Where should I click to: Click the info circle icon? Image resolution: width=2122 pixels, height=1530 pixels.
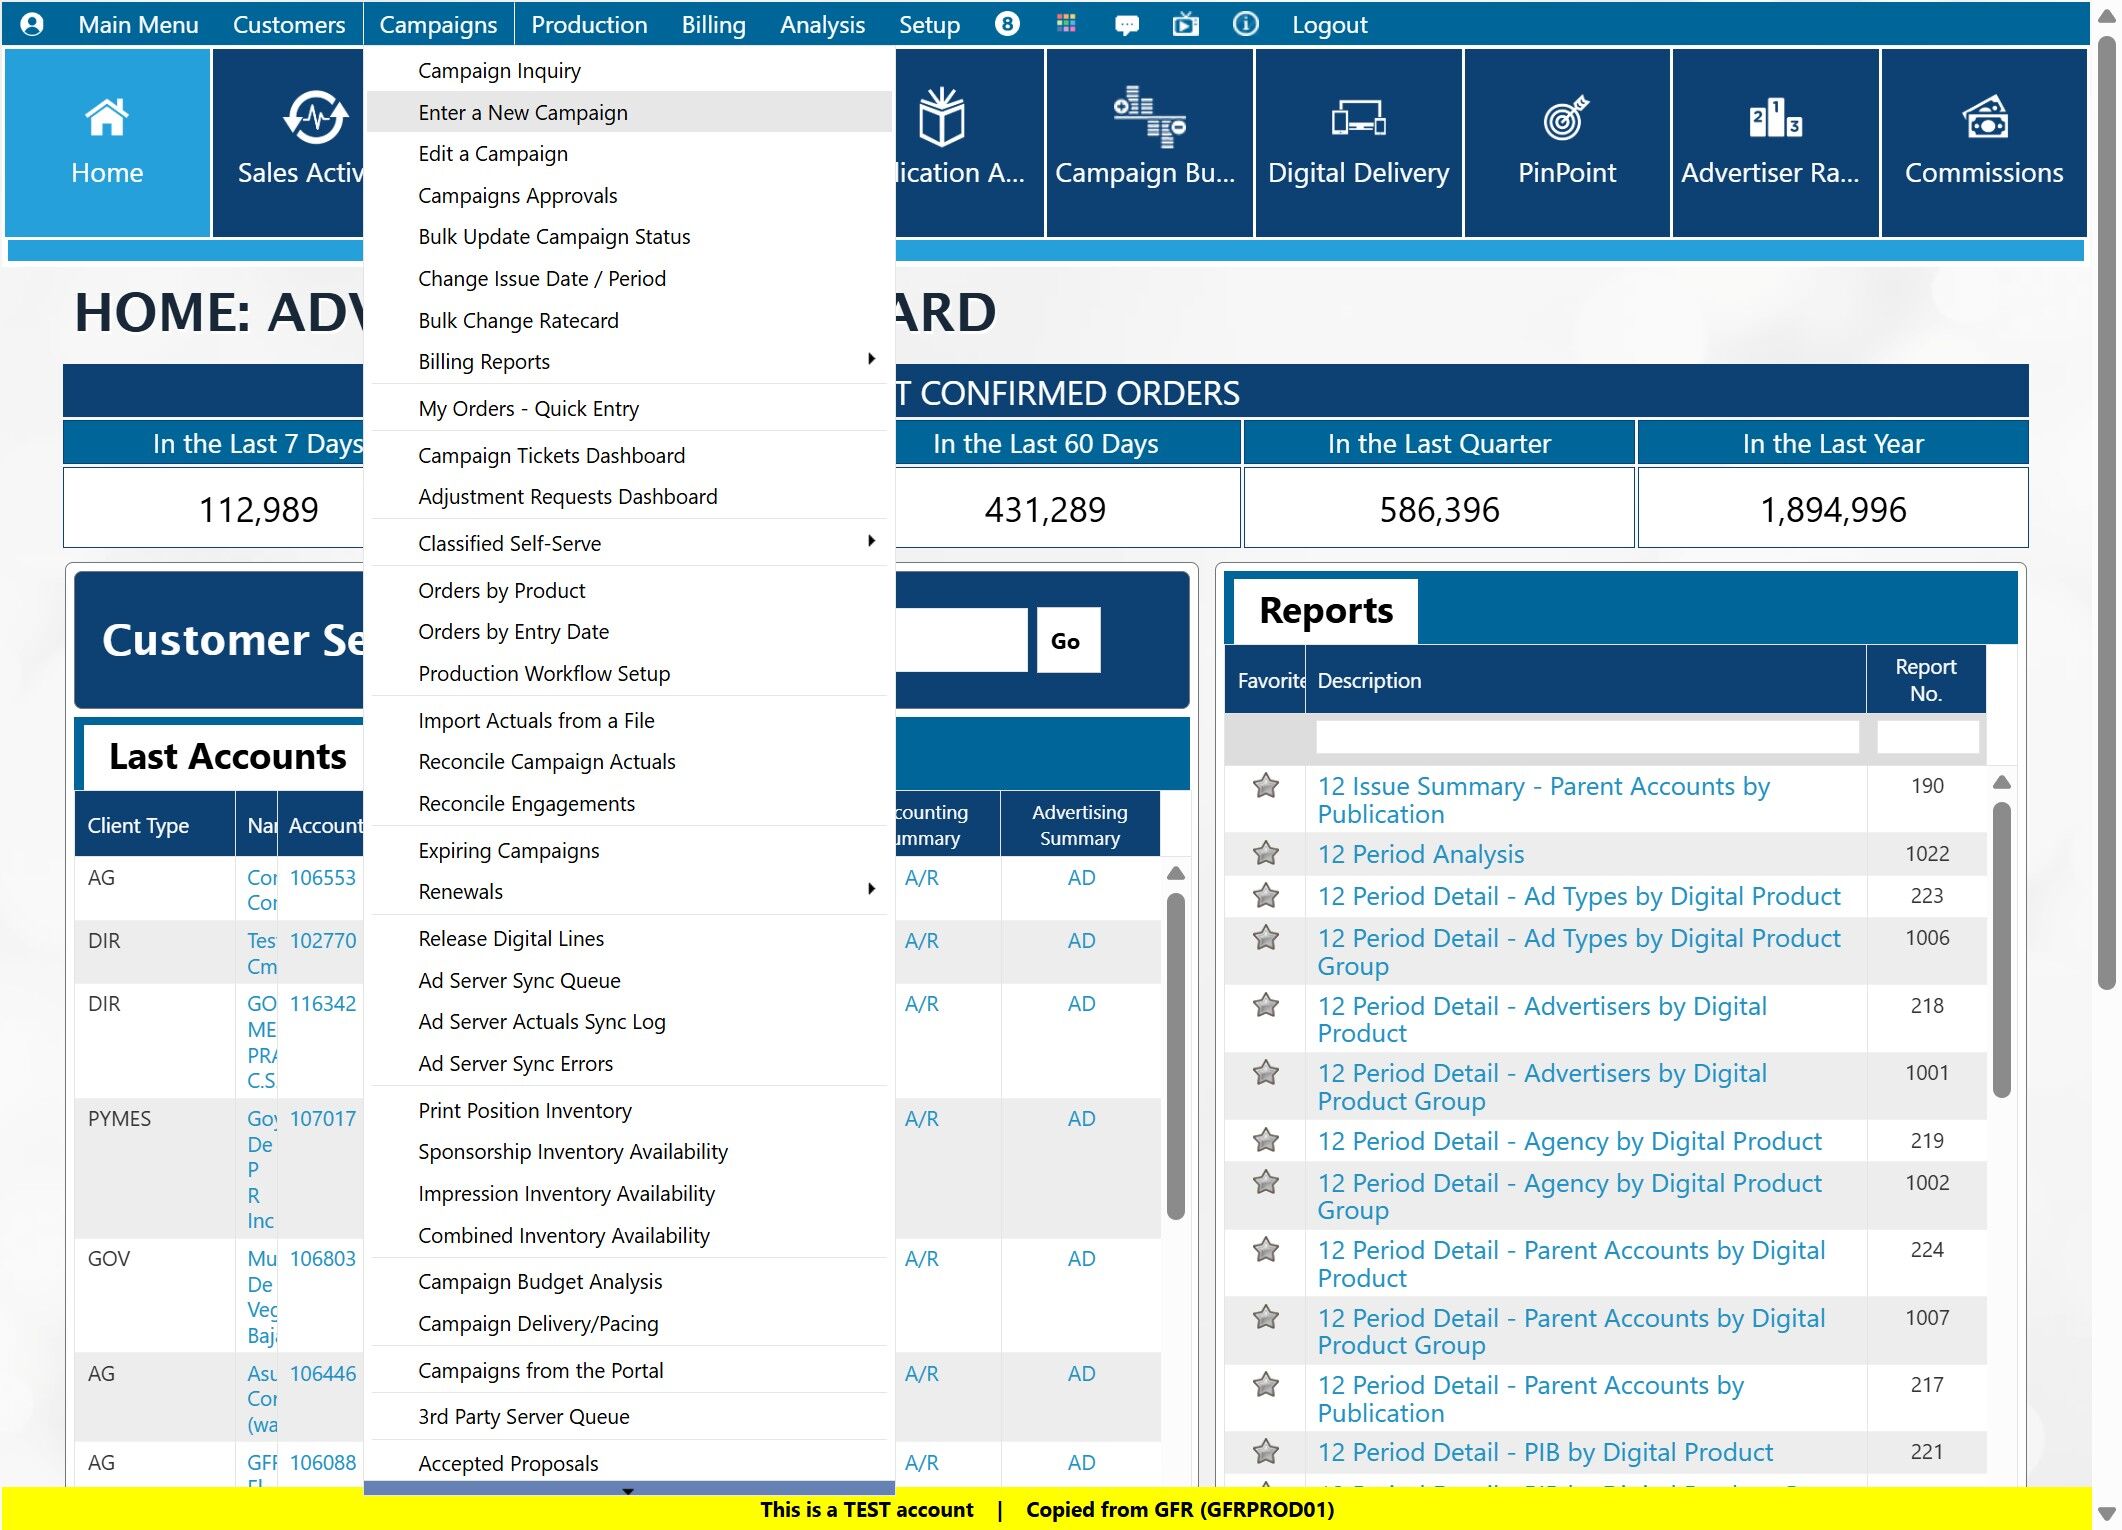[x=1245, y=24]
